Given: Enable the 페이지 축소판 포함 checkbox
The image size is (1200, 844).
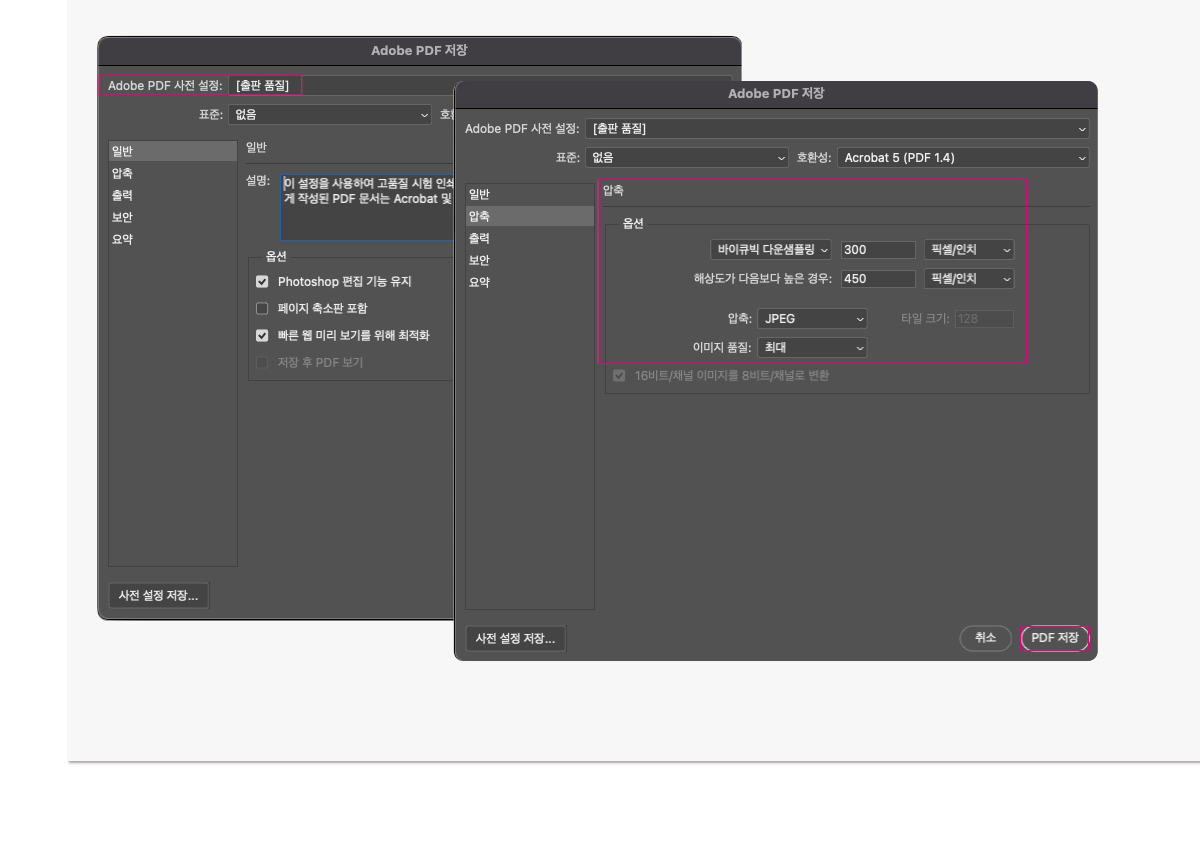Looking at the screenshot, I should click(263, 309).
